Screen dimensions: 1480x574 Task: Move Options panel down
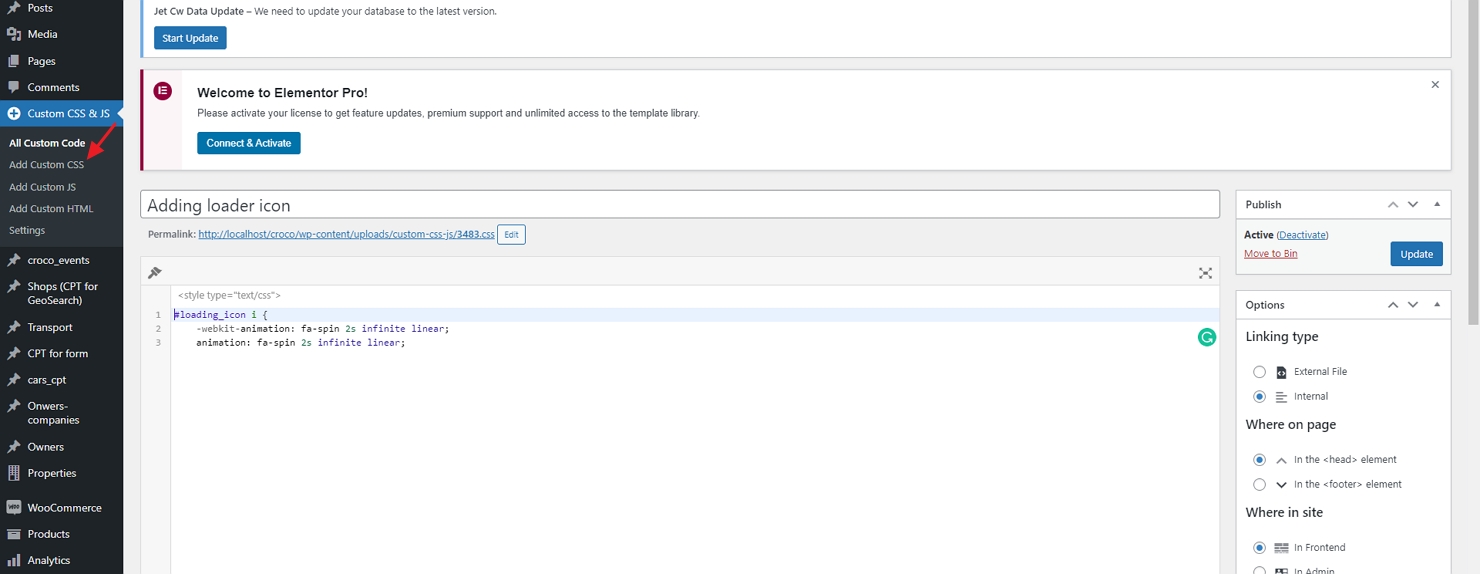point(1413,304)
